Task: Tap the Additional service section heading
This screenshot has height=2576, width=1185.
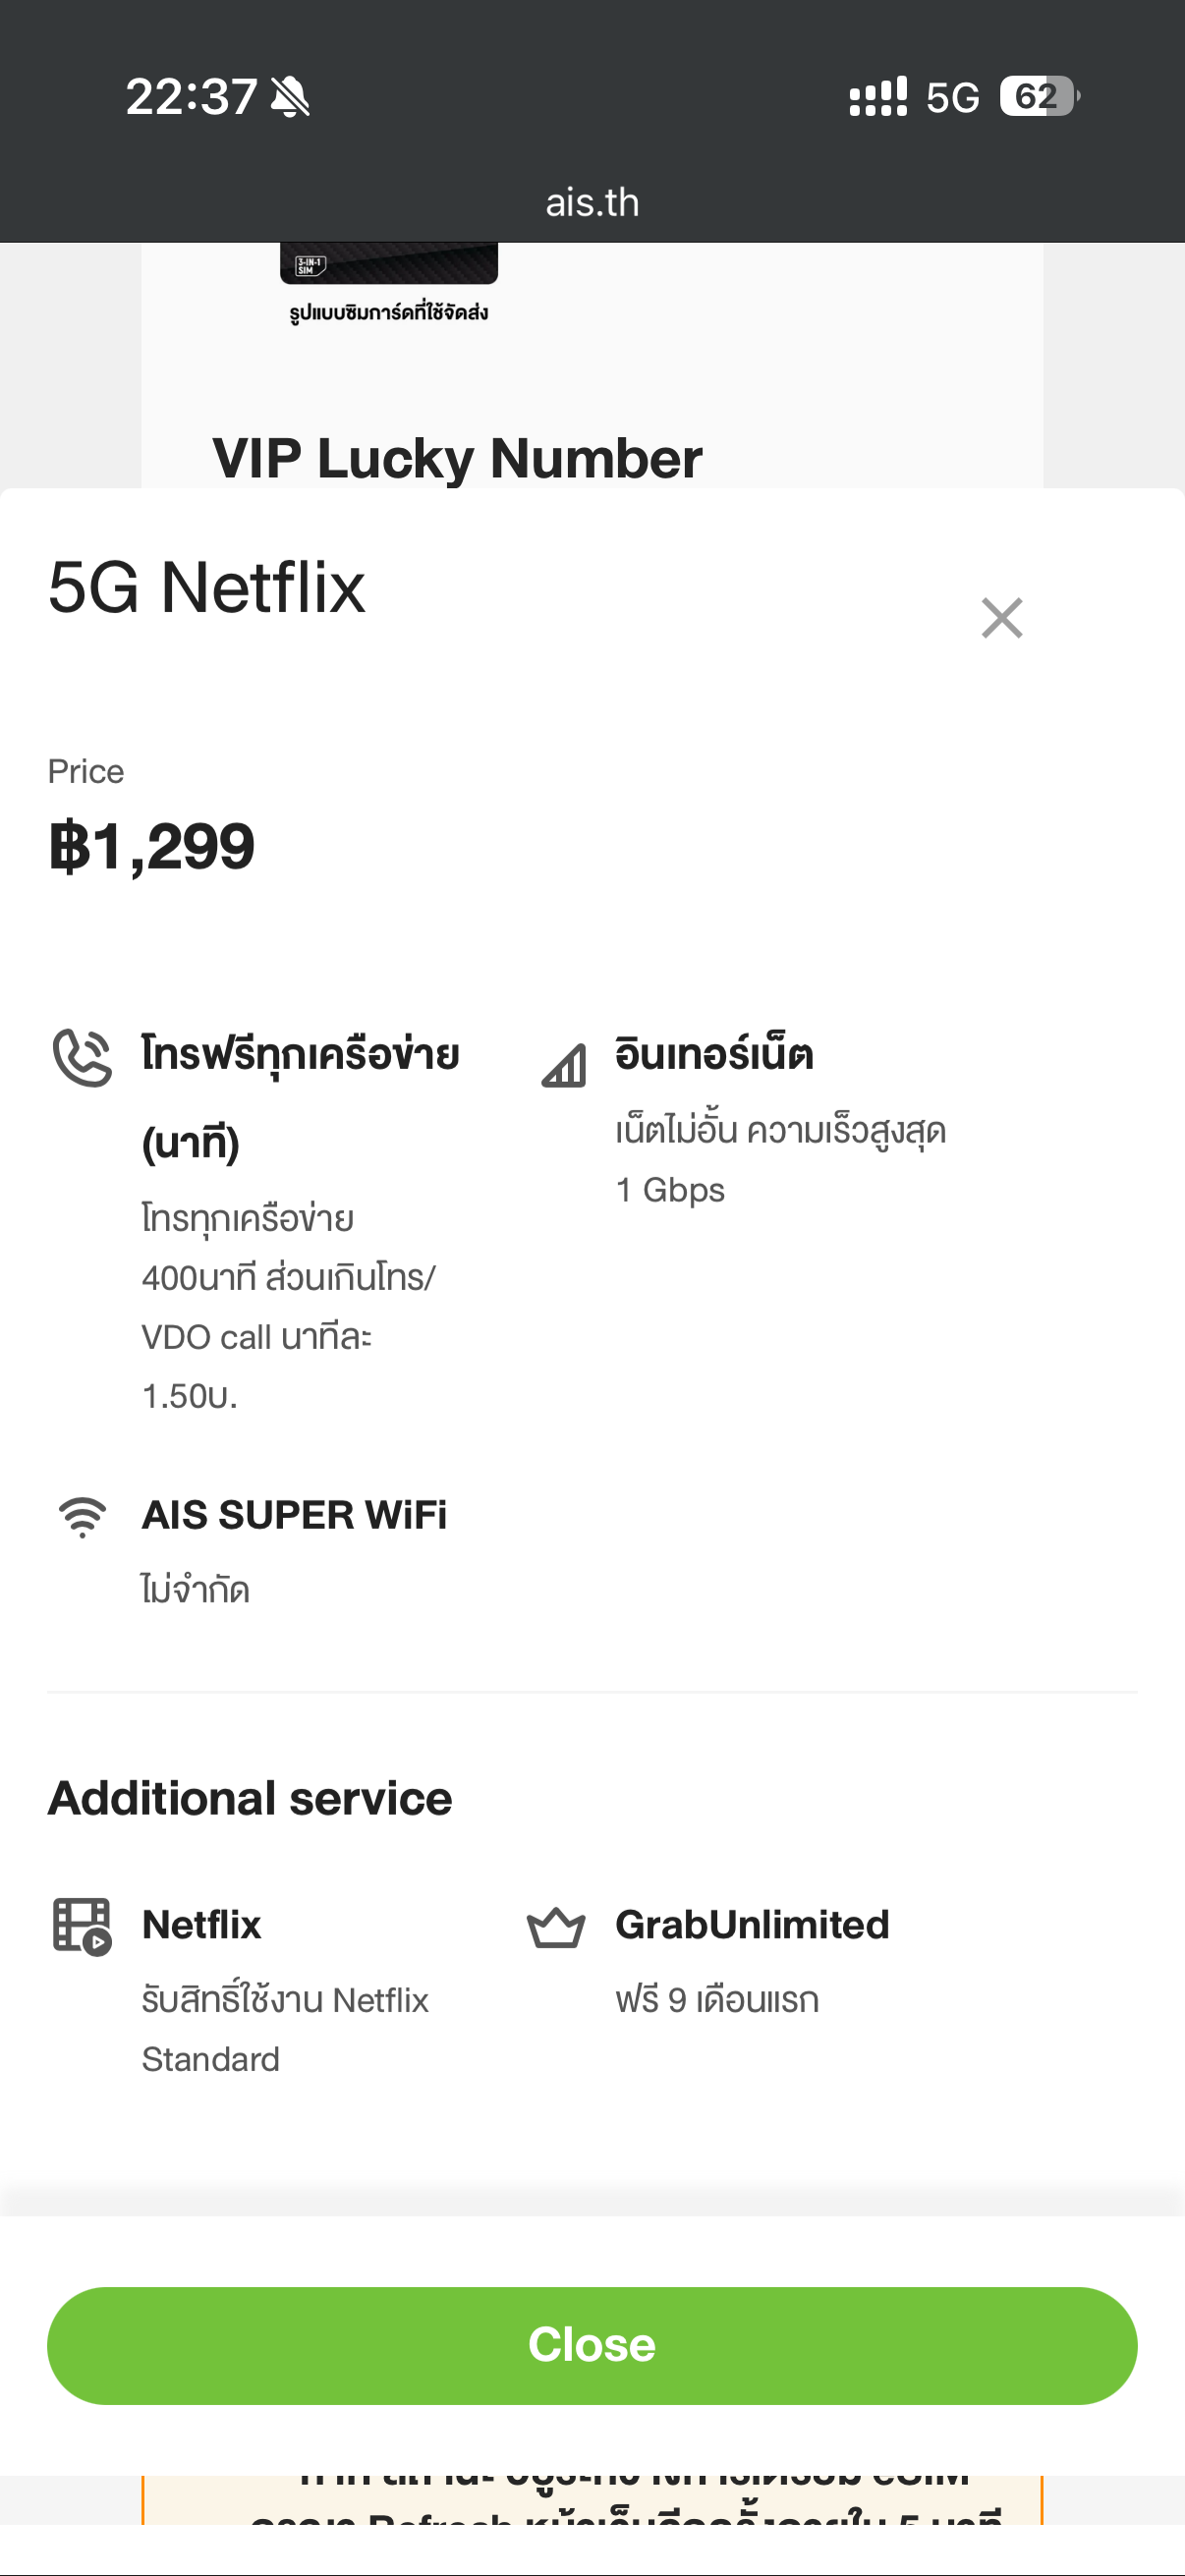Action: (250, 1798)
